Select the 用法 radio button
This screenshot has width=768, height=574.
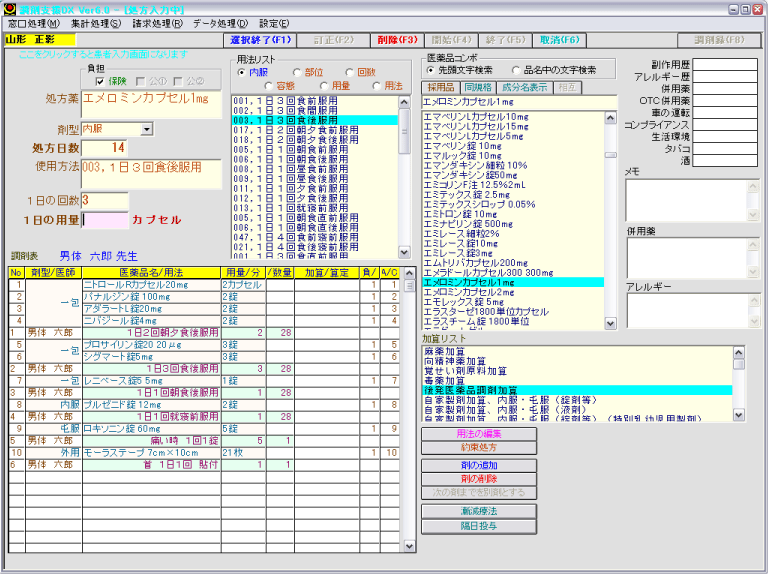[376, 86]
